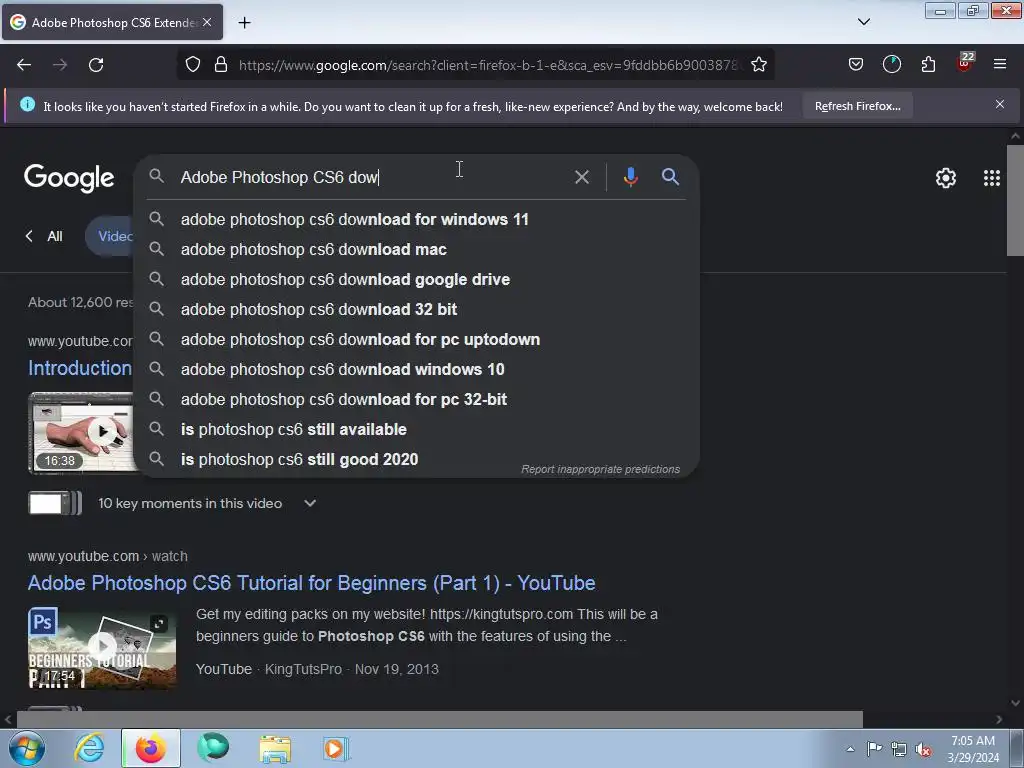
Task: Start voice search with microphone
Action: pos(630,177)
